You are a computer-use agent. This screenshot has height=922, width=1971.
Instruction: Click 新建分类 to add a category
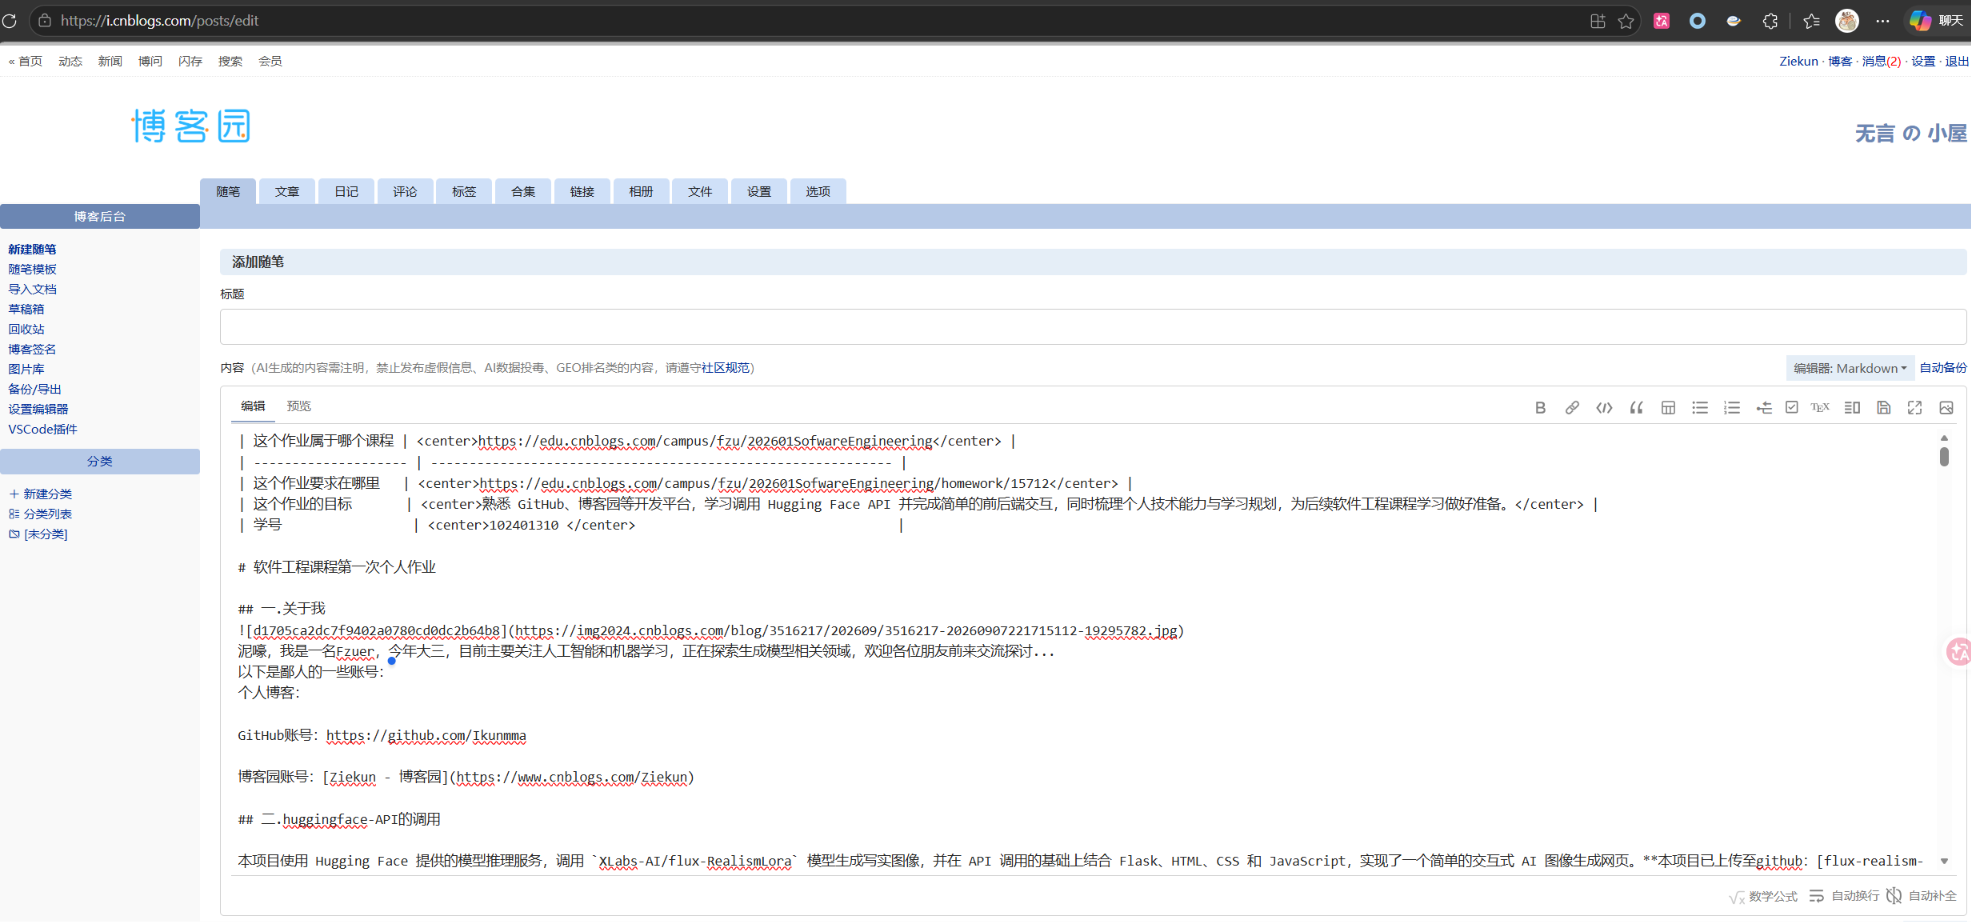pos(41,494)
